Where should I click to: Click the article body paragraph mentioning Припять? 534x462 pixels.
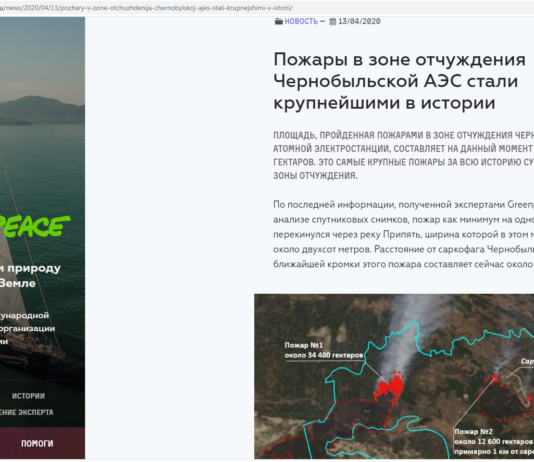403,234
